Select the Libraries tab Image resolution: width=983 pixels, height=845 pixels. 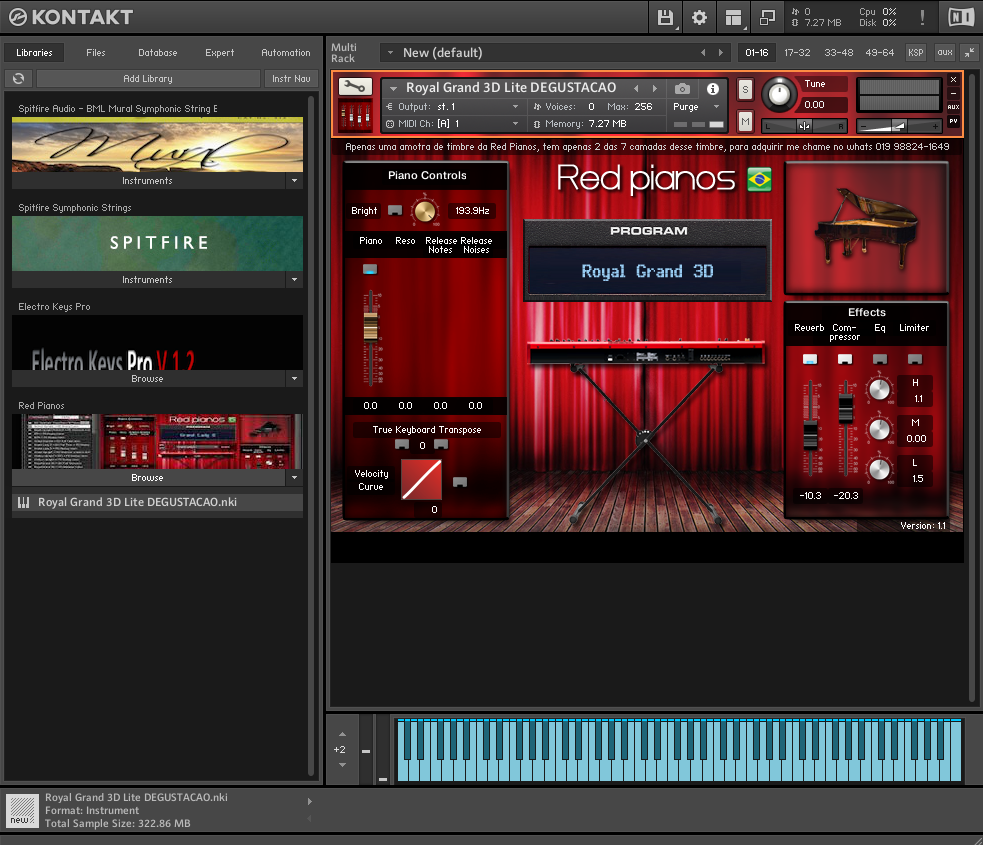coord(34,53)
